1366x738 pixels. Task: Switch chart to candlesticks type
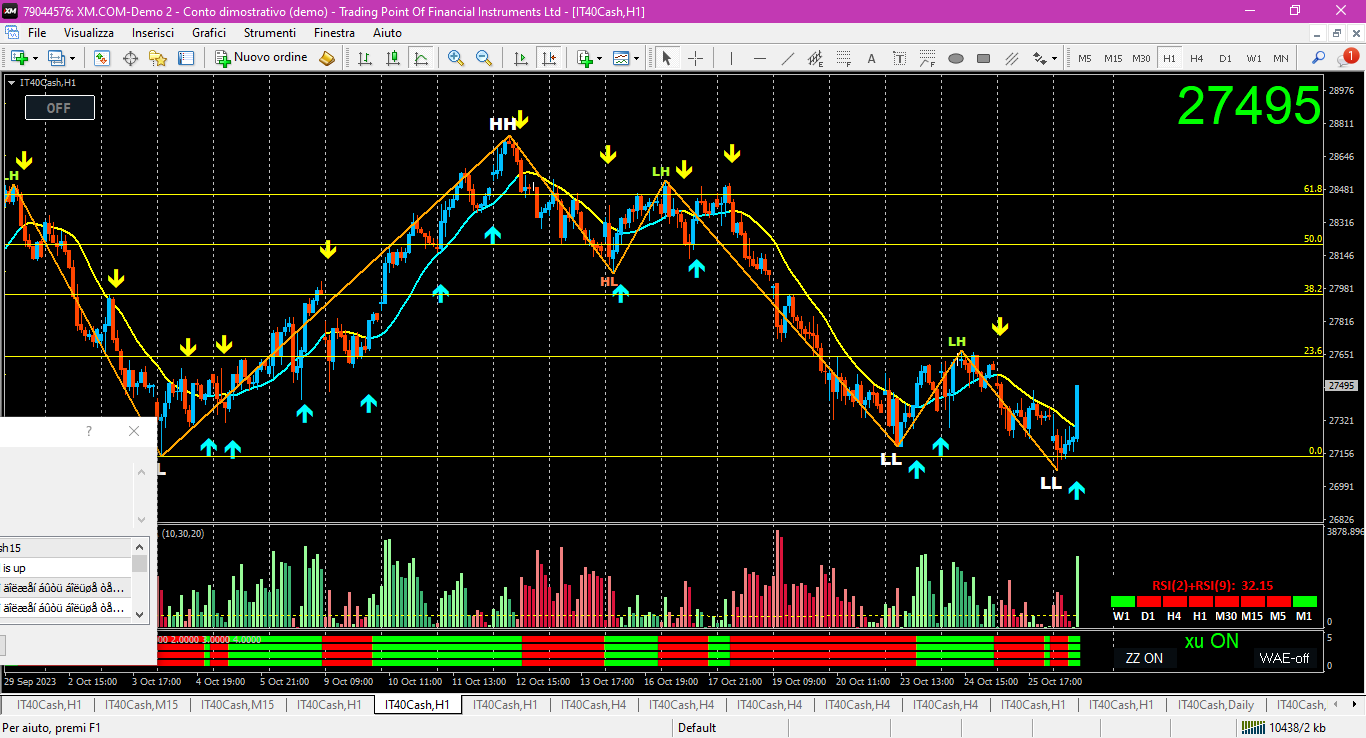pos(393,58)
